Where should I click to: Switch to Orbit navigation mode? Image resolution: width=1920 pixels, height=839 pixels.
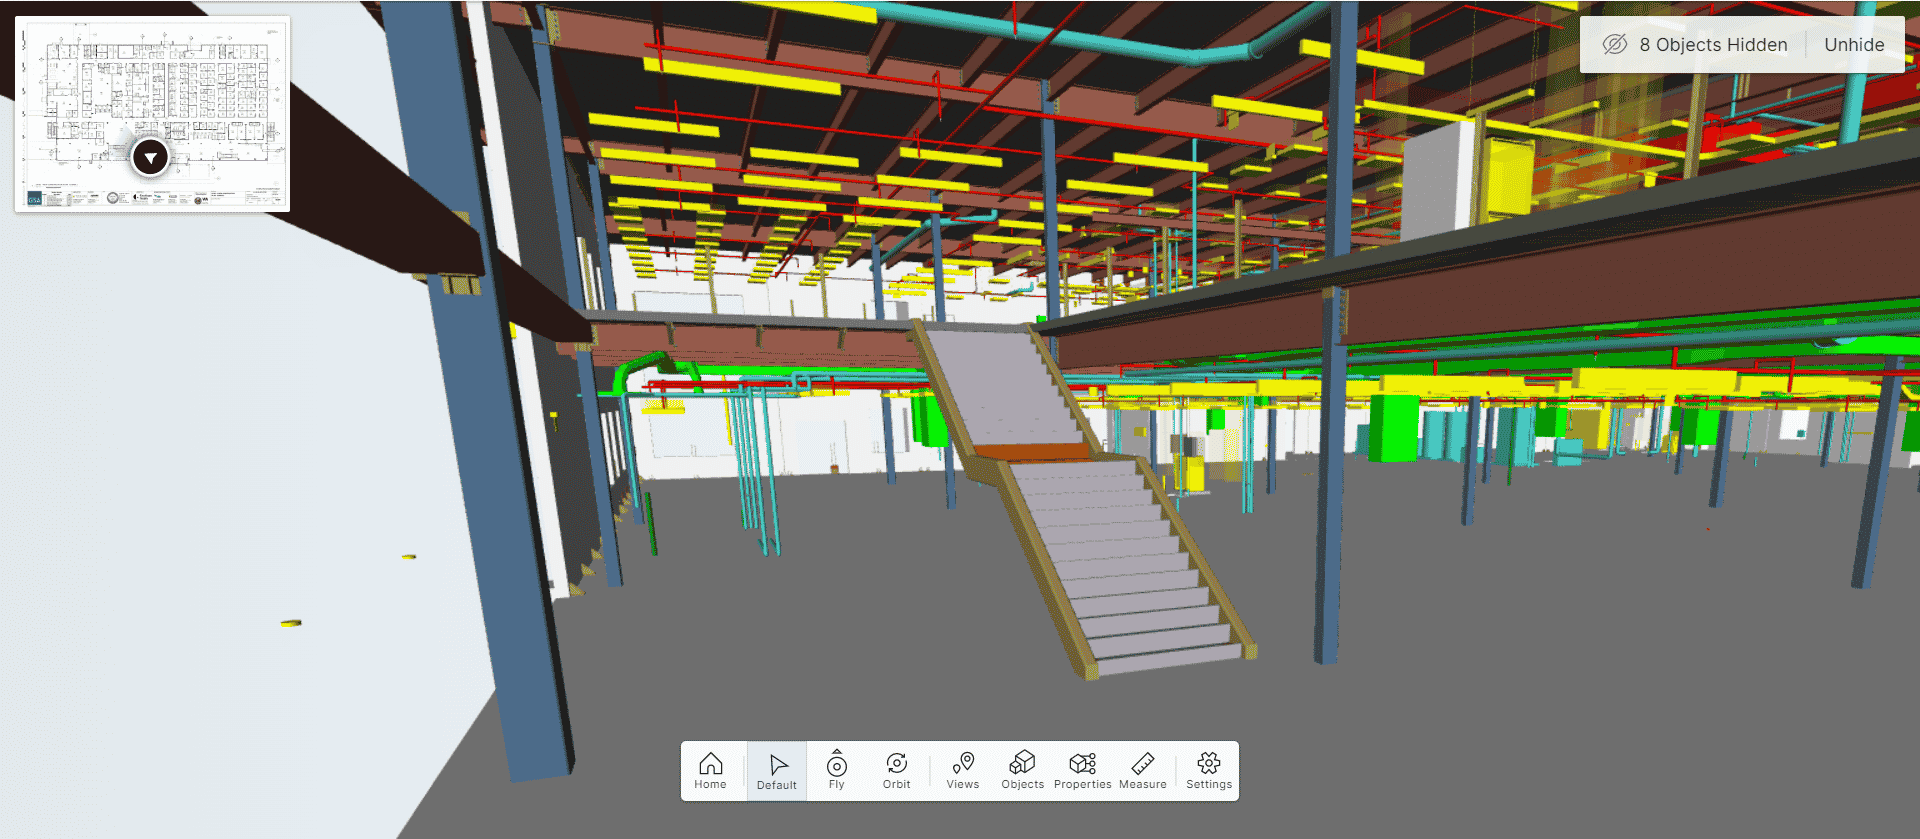(x=897, y=770)
